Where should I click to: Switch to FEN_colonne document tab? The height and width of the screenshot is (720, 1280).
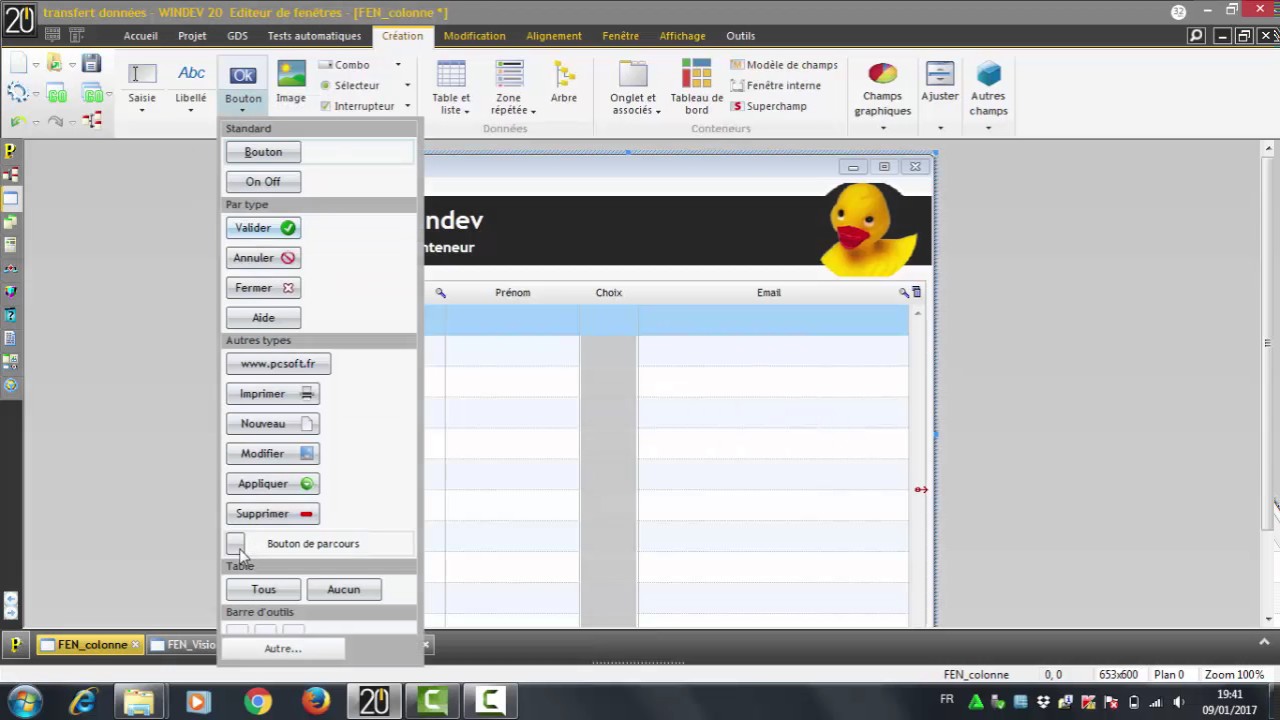[91, 645]
